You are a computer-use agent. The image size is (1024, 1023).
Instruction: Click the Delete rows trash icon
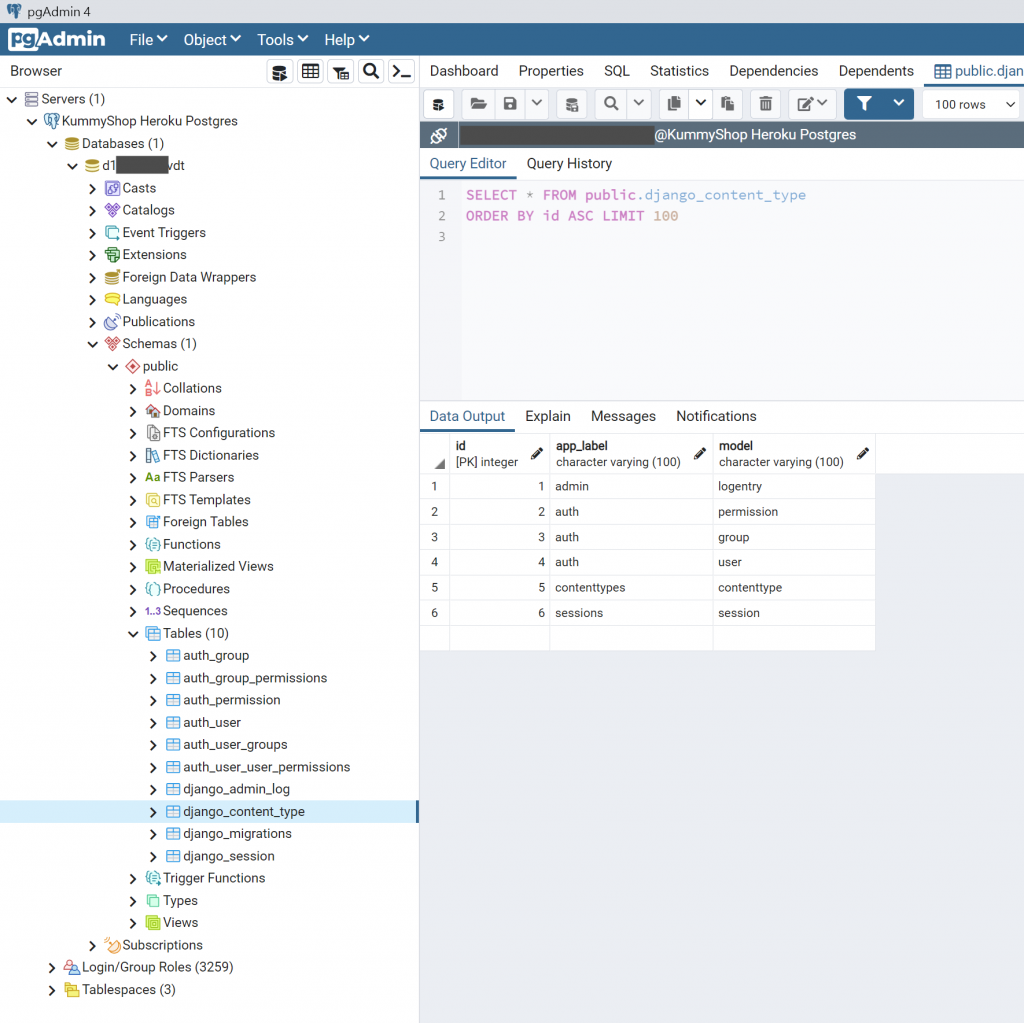(765, 104)
